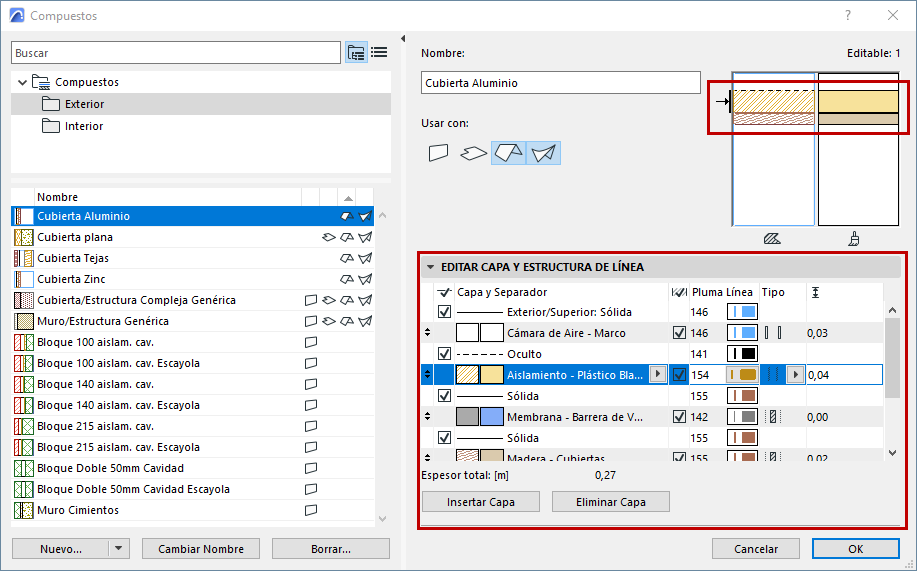Confirm with the OK button
Viewport: 917px width, 571px height.
(856, 549)
